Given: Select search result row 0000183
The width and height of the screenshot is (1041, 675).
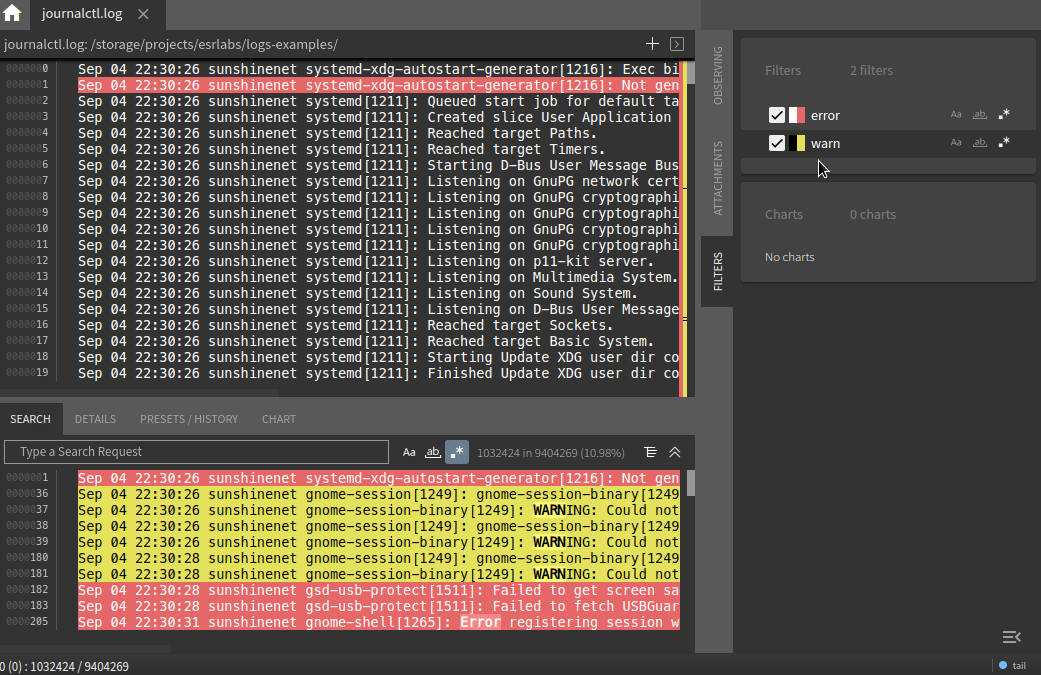Looking at the screenshot, I should (x=378, y=606).
